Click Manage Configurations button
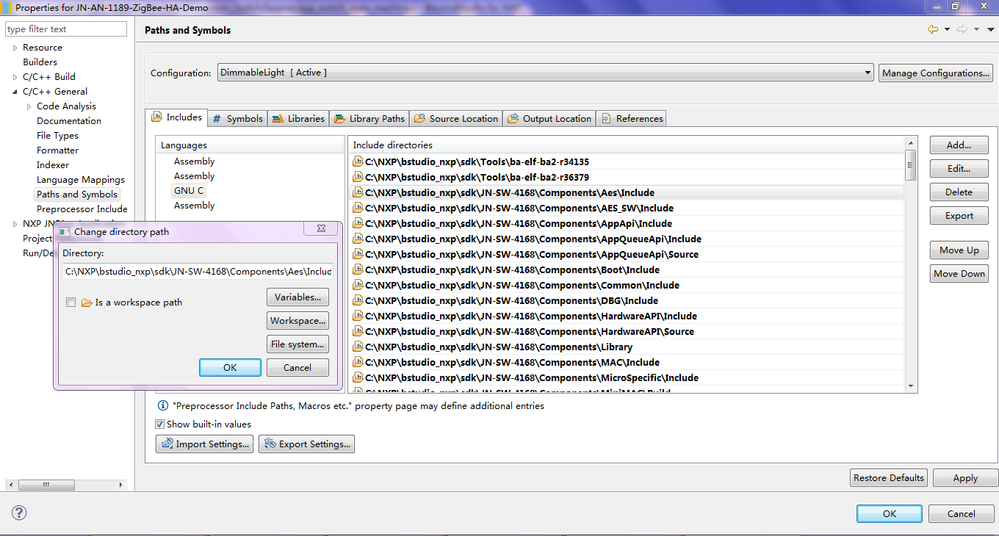Viewport: 999px width, 536px height. [x=935, y=73]
